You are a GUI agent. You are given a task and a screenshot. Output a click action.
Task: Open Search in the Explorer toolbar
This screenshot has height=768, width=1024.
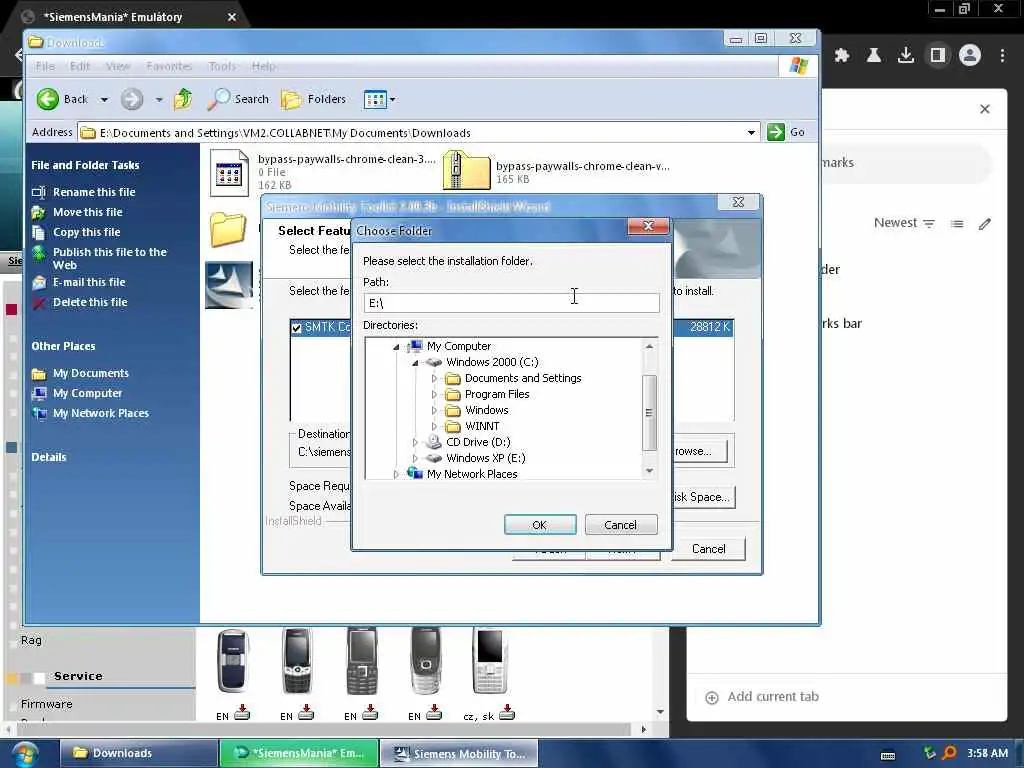coord(238,99)
